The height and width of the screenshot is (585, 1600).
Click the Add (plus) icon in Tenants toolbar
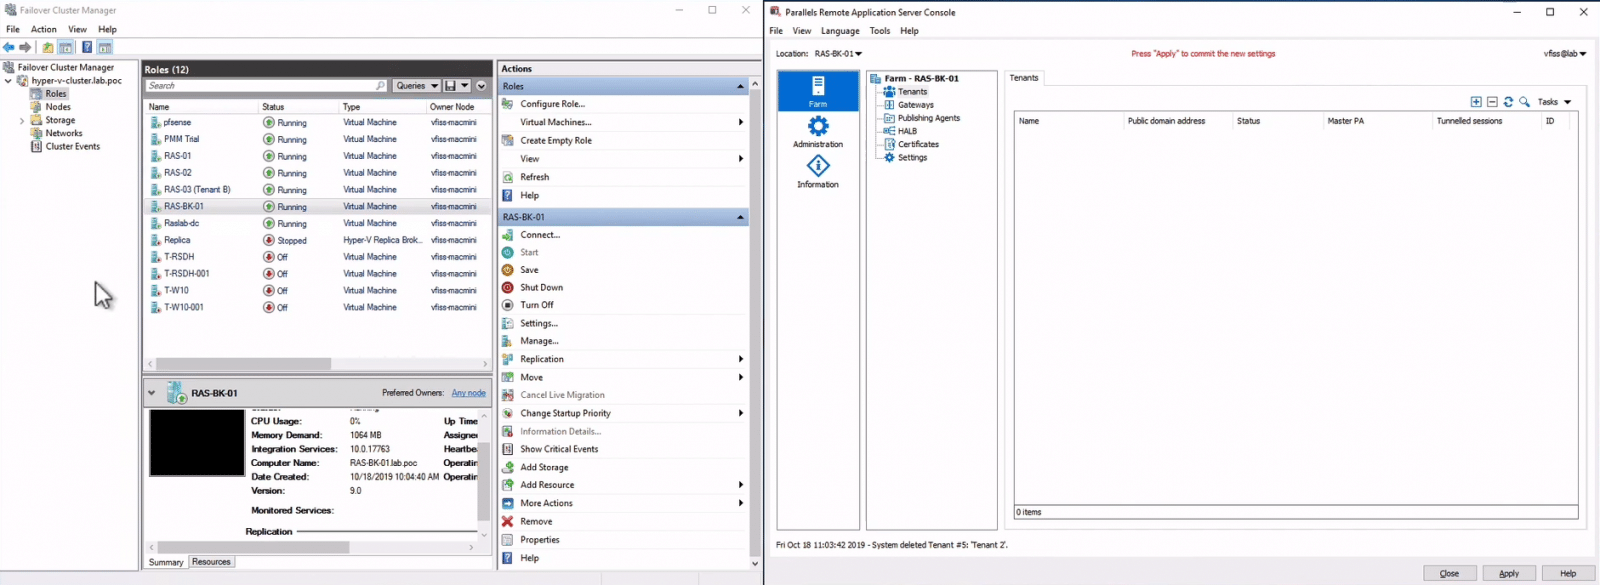click(x=1476, y=102)
